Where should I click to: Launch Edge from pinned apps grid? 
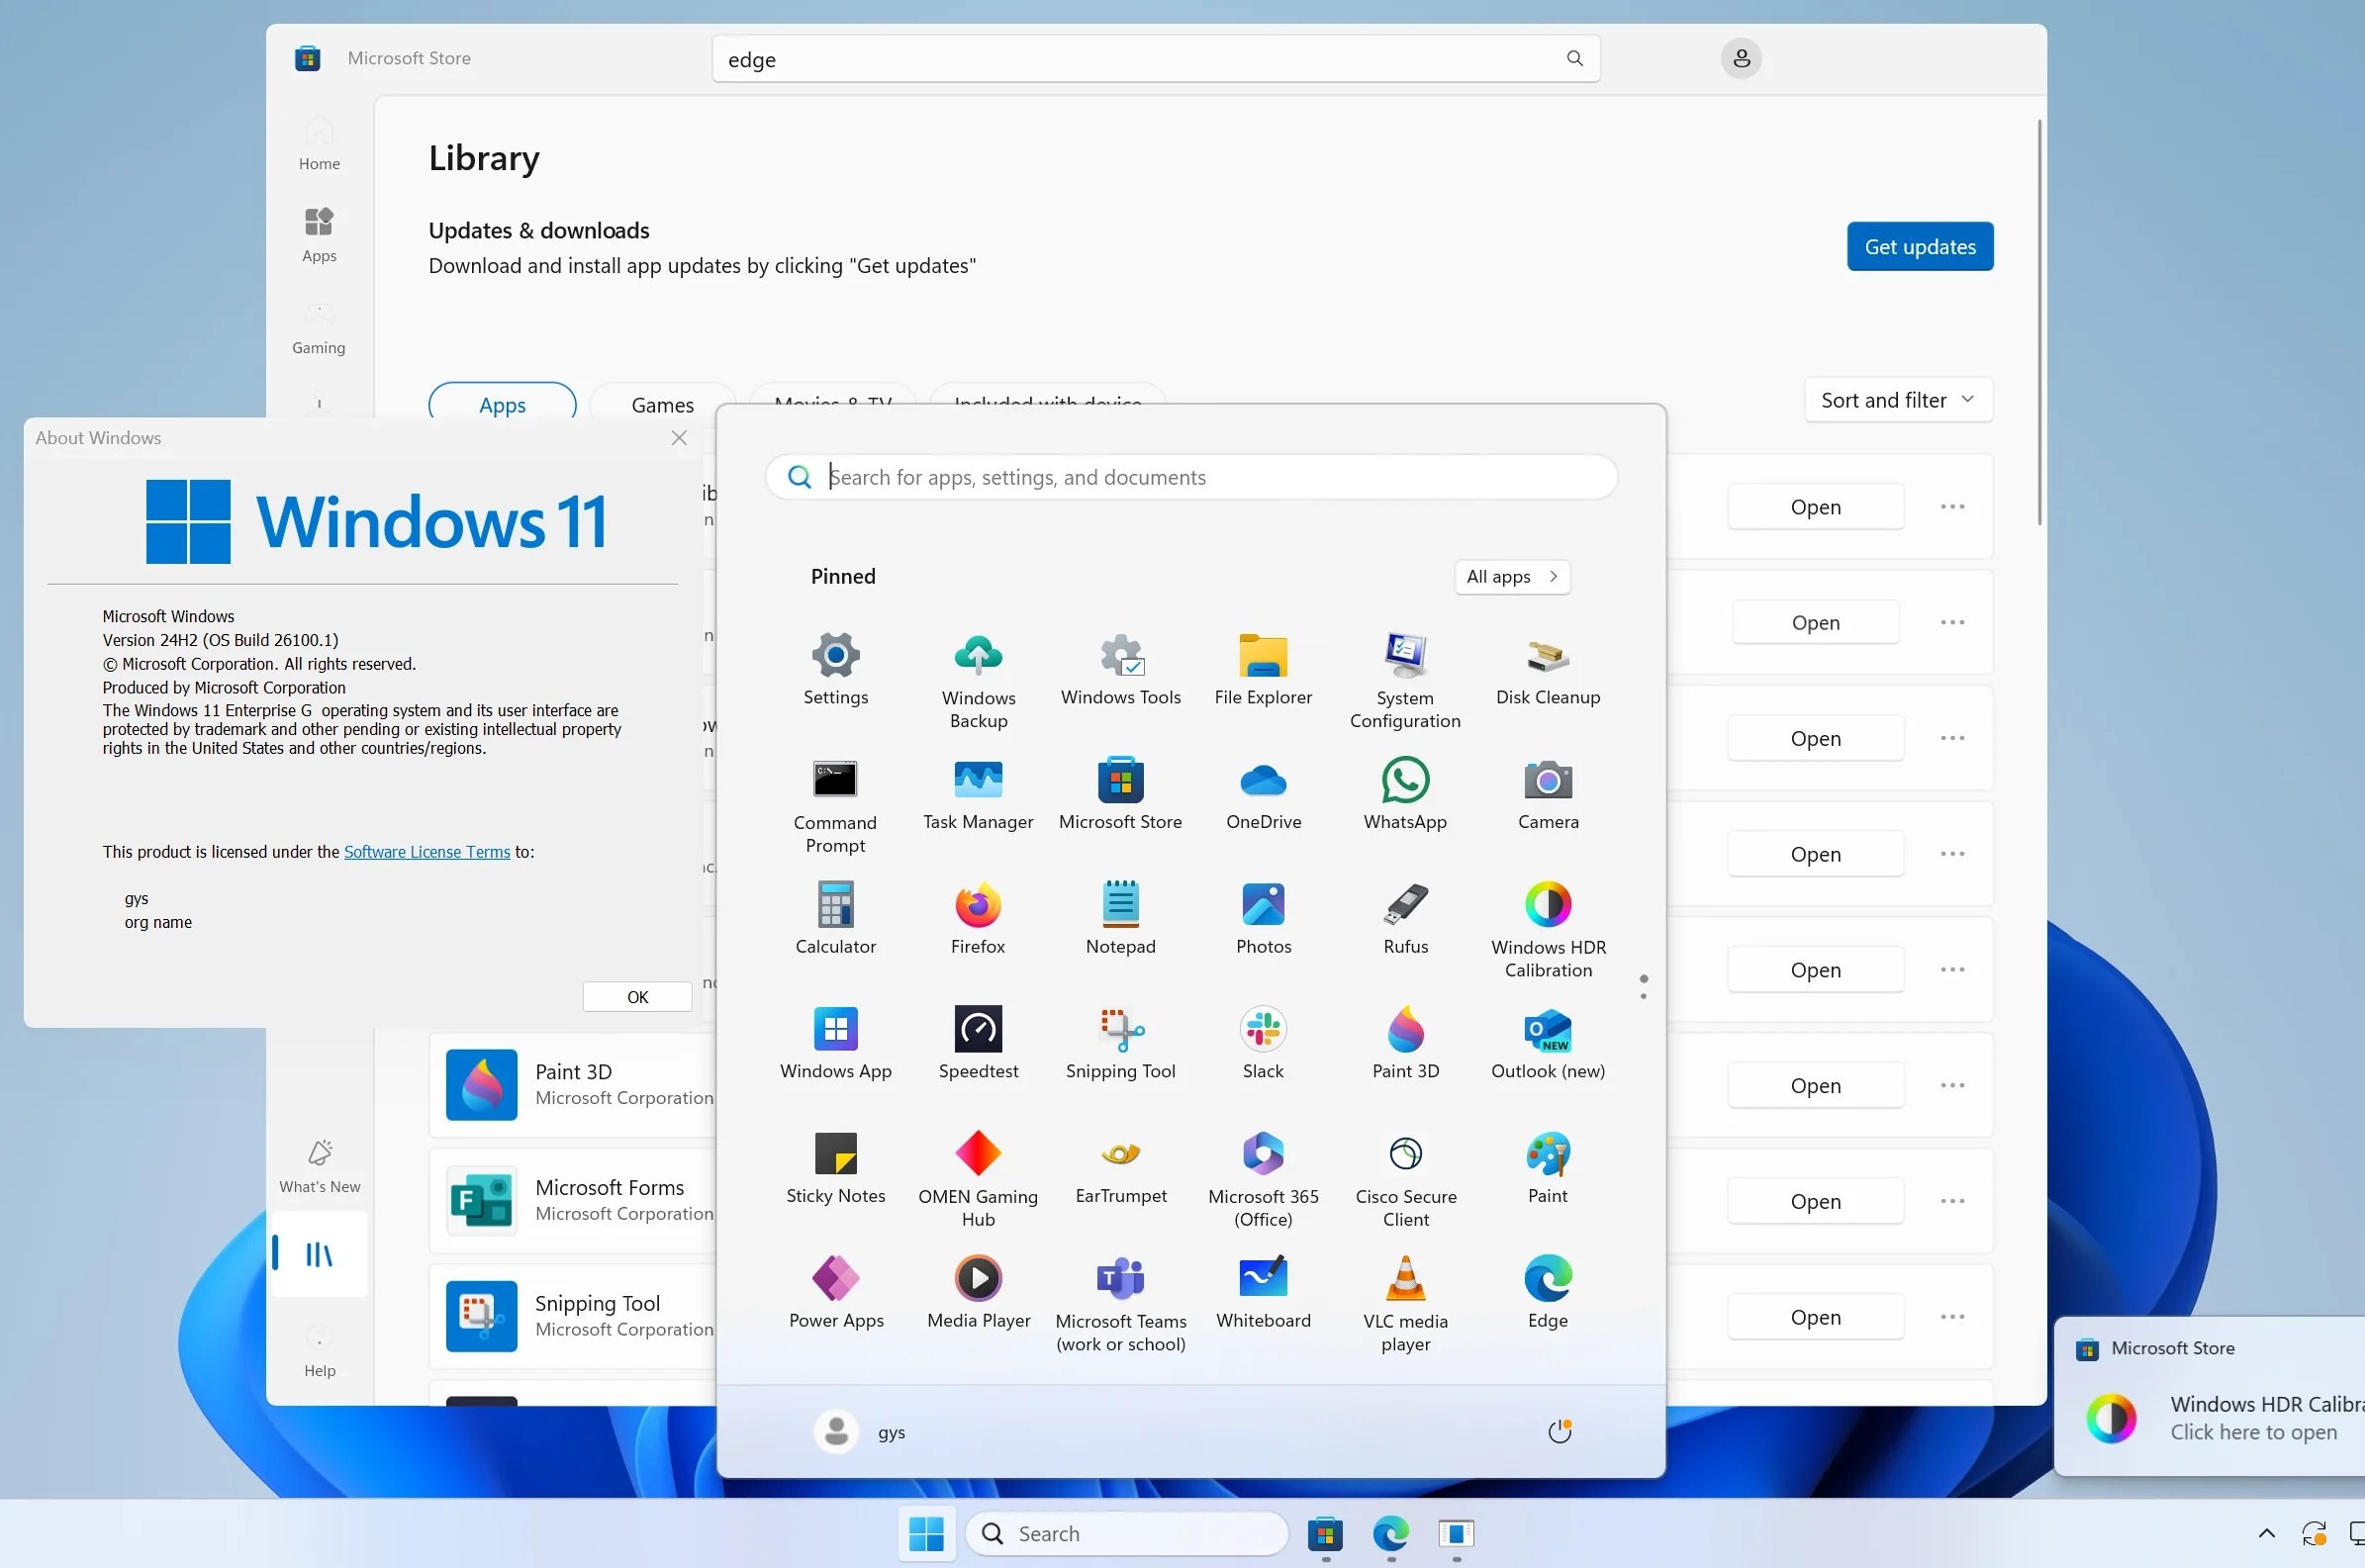point(1548,1292)
